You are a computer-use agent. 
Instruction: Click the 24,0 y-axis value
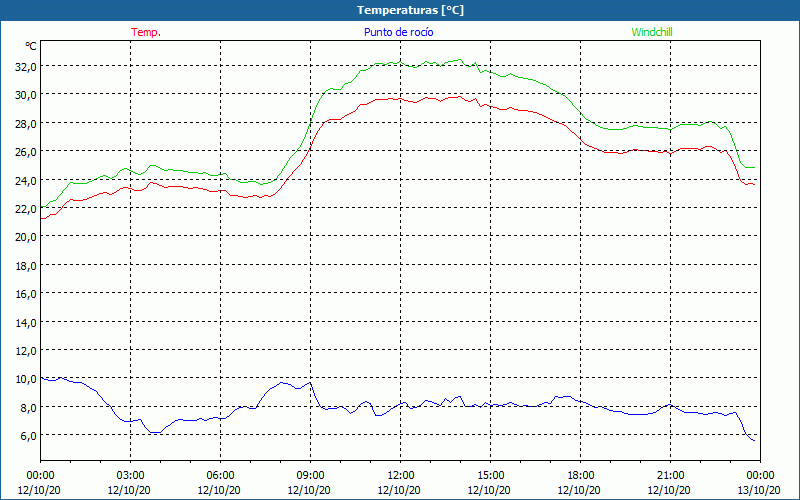click(26, 180)
